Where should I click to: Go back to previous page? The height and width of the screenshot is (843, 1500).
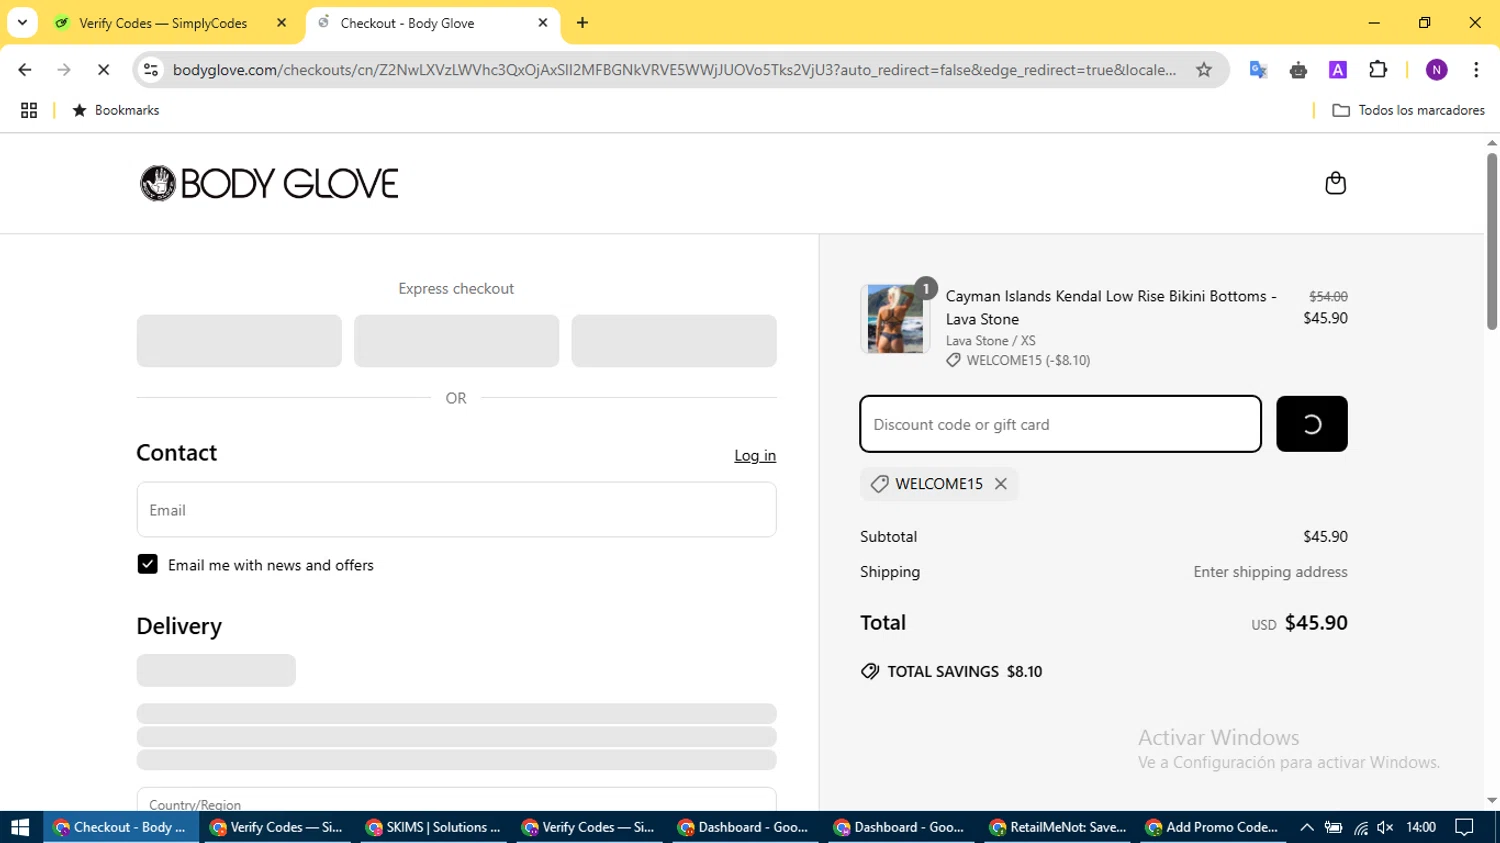pyautogui.click(x=25, y=70)
